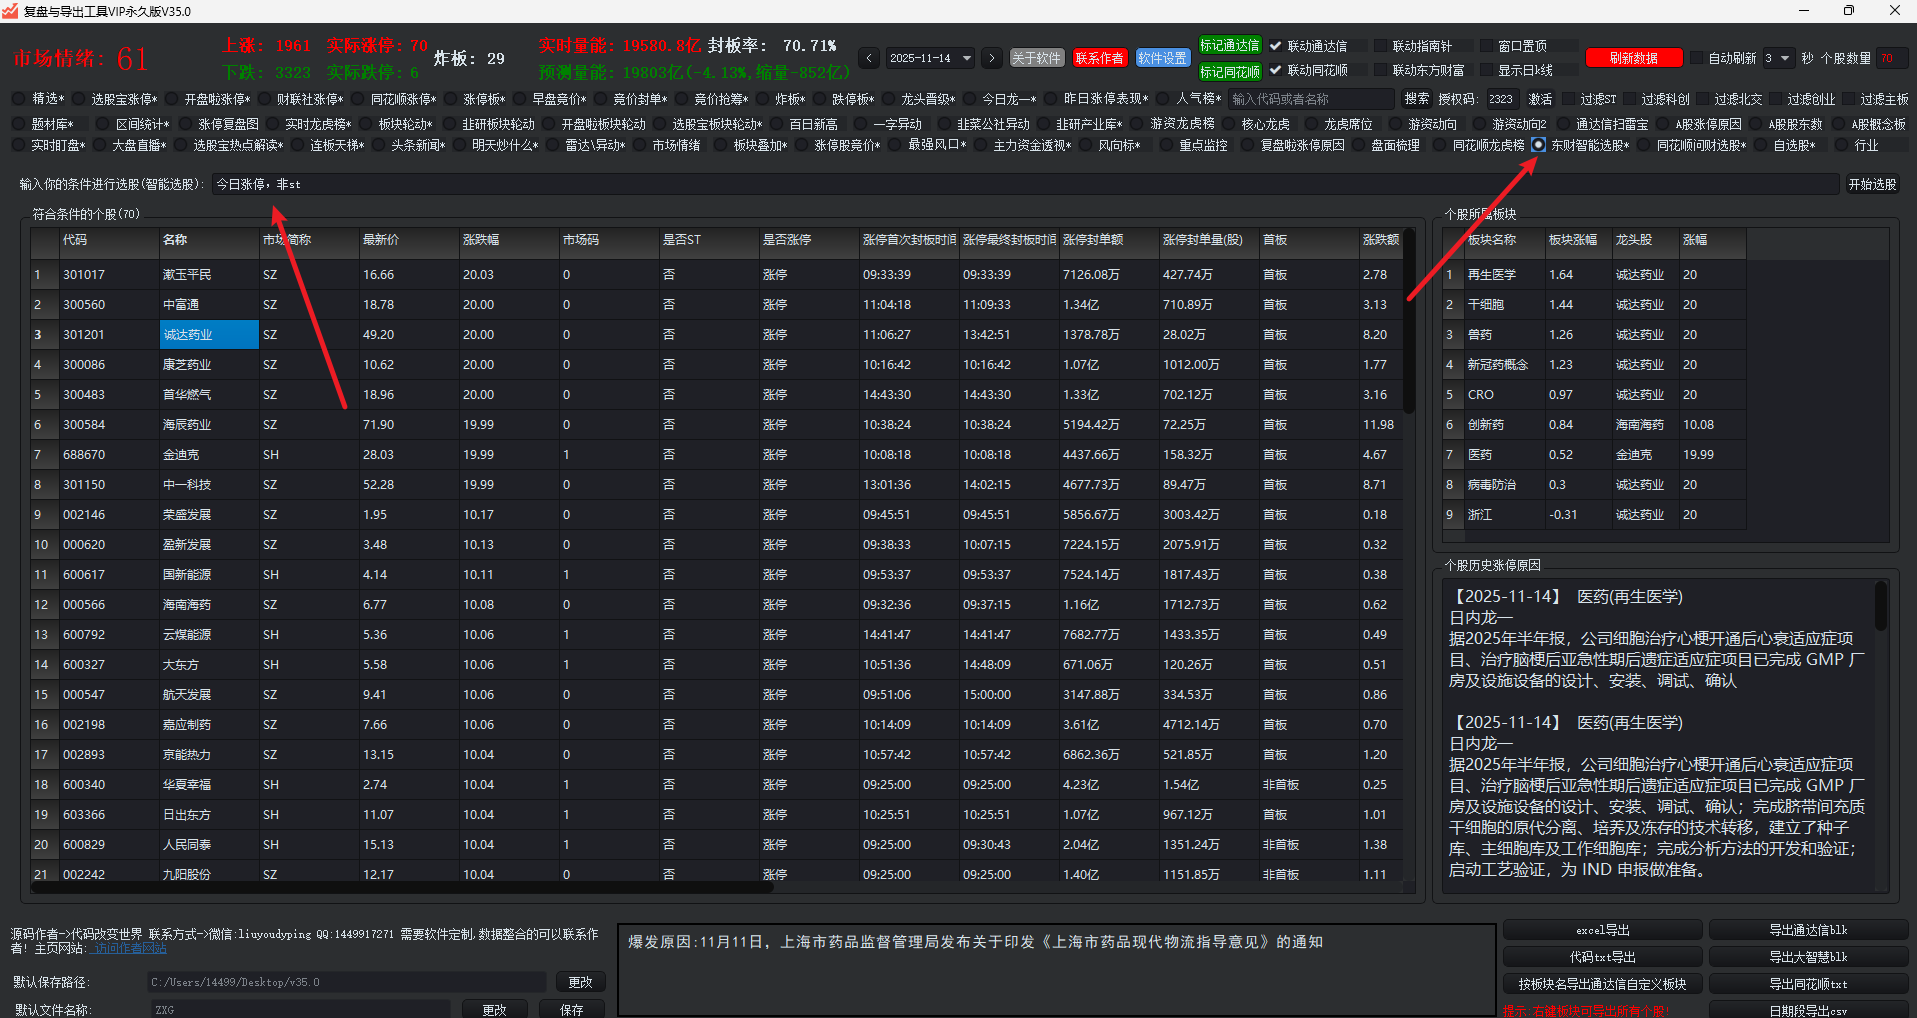Viewport: 1917px width, 1018px height.
Task: Select the 题材库* radio option
Action: point(19,124)
